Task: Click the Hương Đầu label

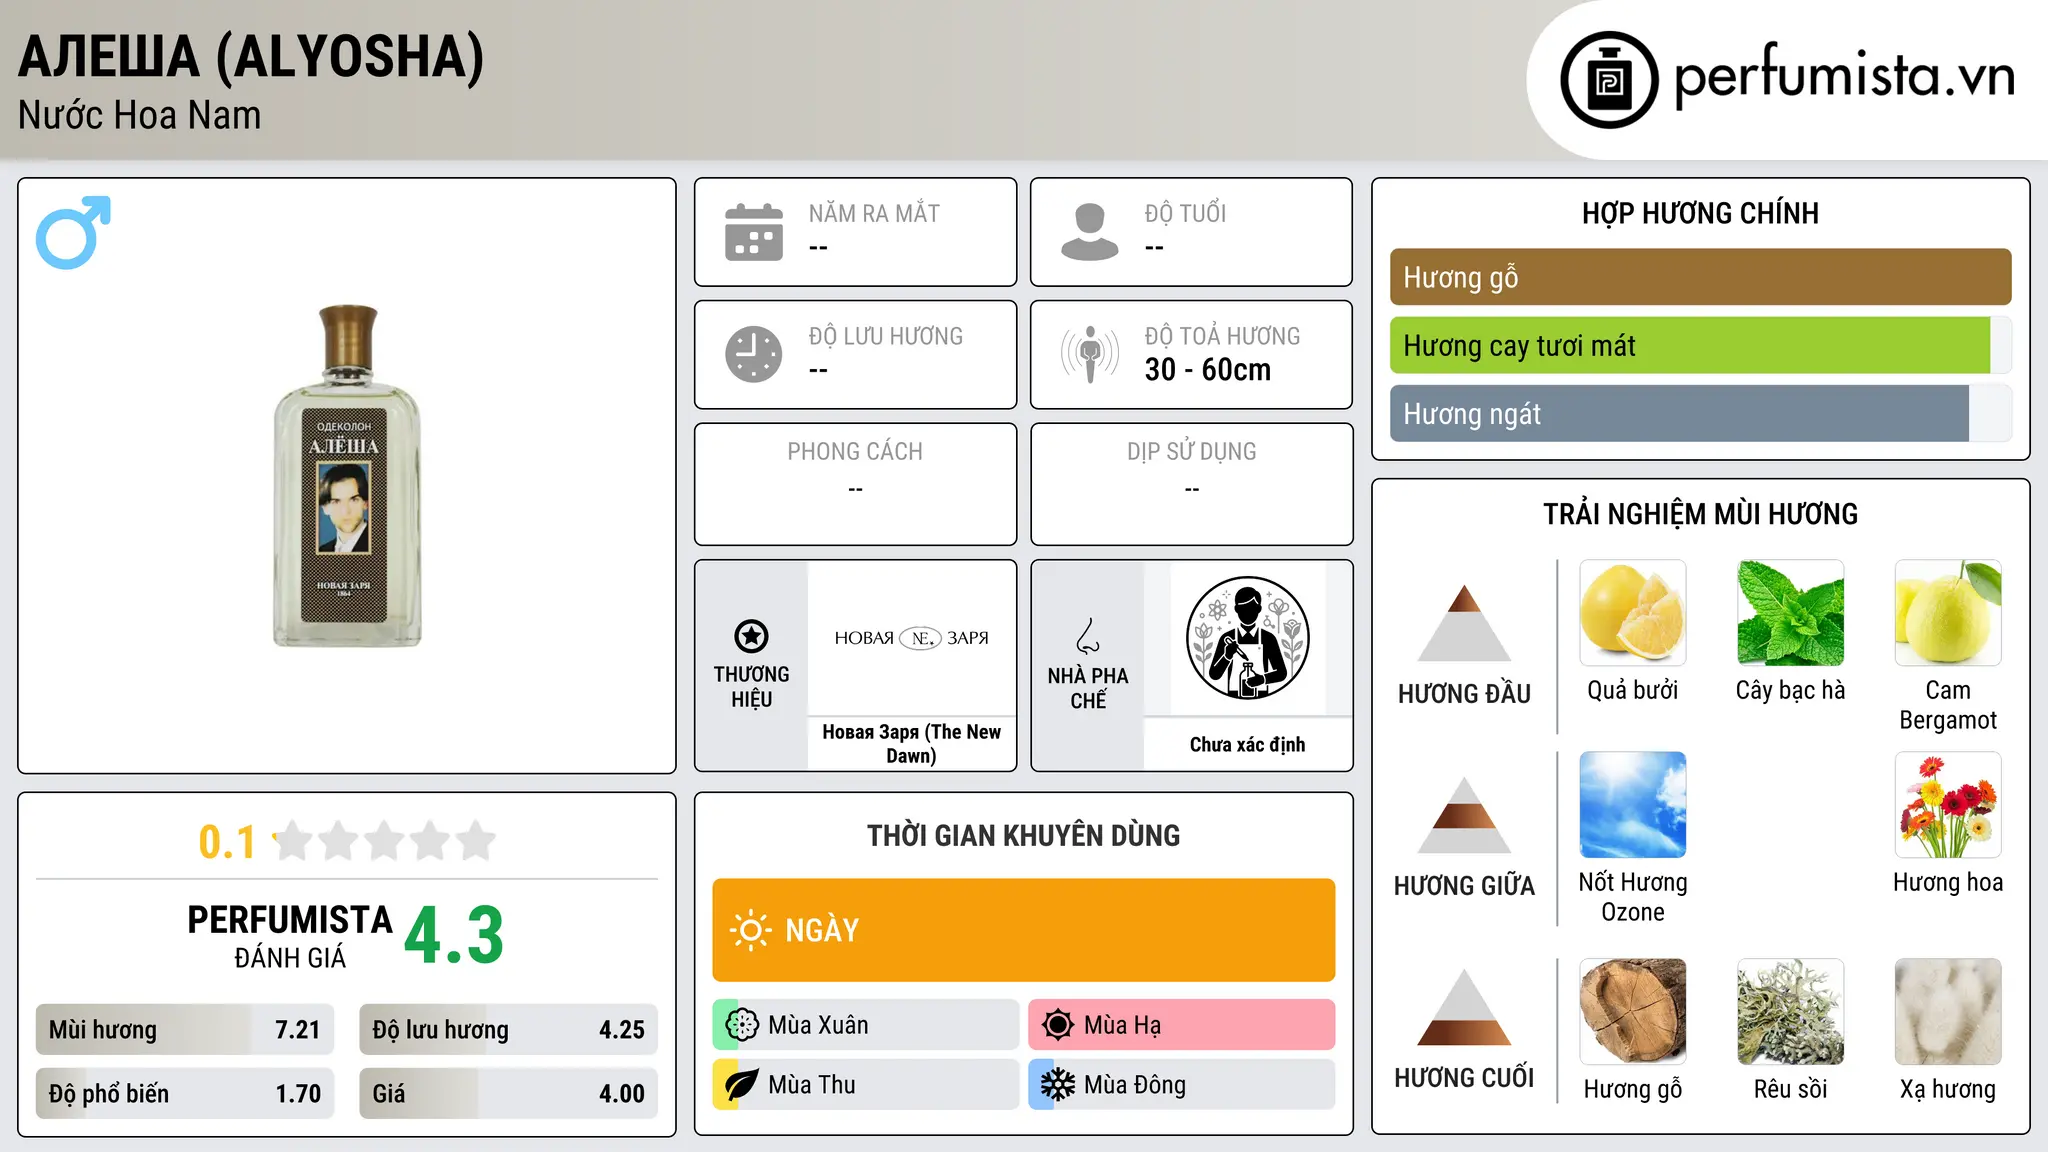Action: (1464, 694)
